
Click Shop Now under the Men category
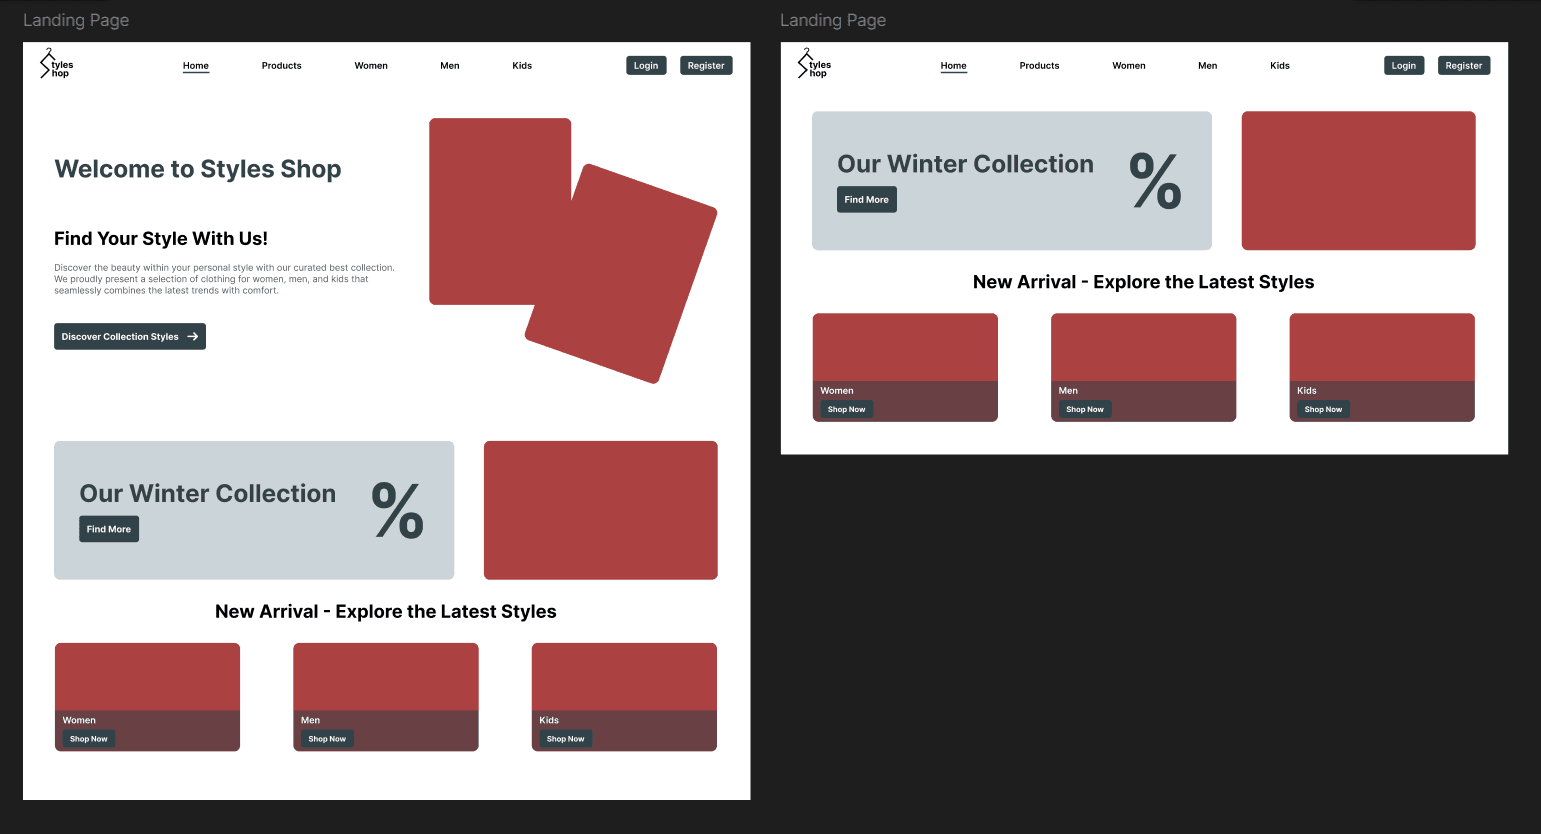point(326,738)
